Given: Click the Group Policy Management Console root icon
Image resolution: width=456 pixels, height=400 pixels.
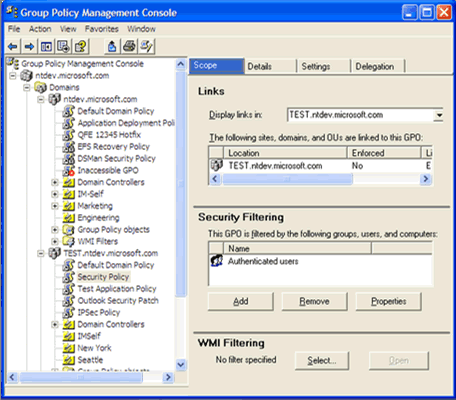Looking at the screenshot, I should [x=13, y=63].
